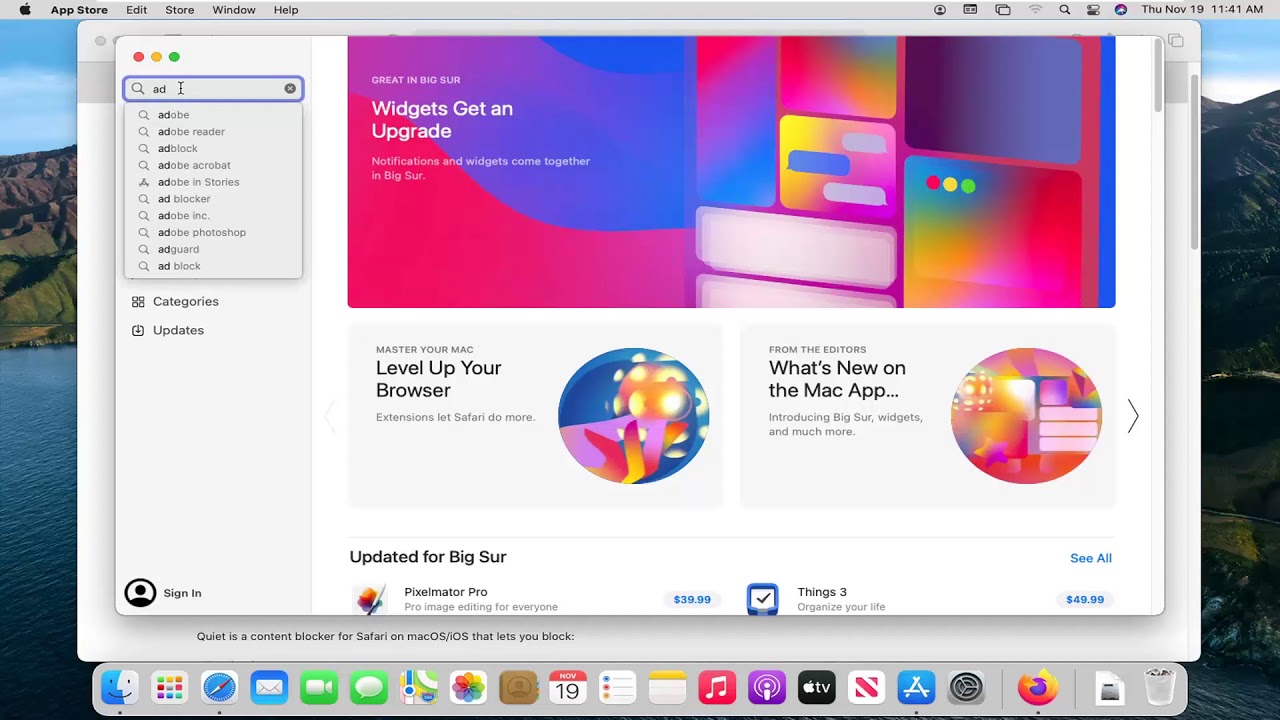Clear the search field text
The image size is (1280, 720).
coord(290,89)
